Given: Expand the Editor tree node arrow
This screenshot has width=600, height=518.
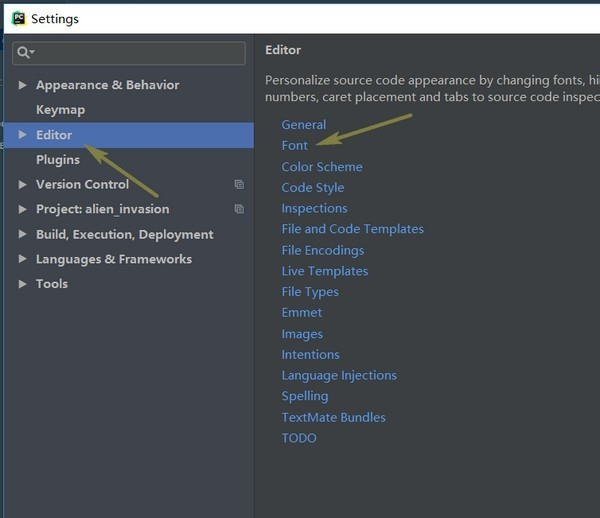Looking at the screenshot, I should (x=23, y=135).
